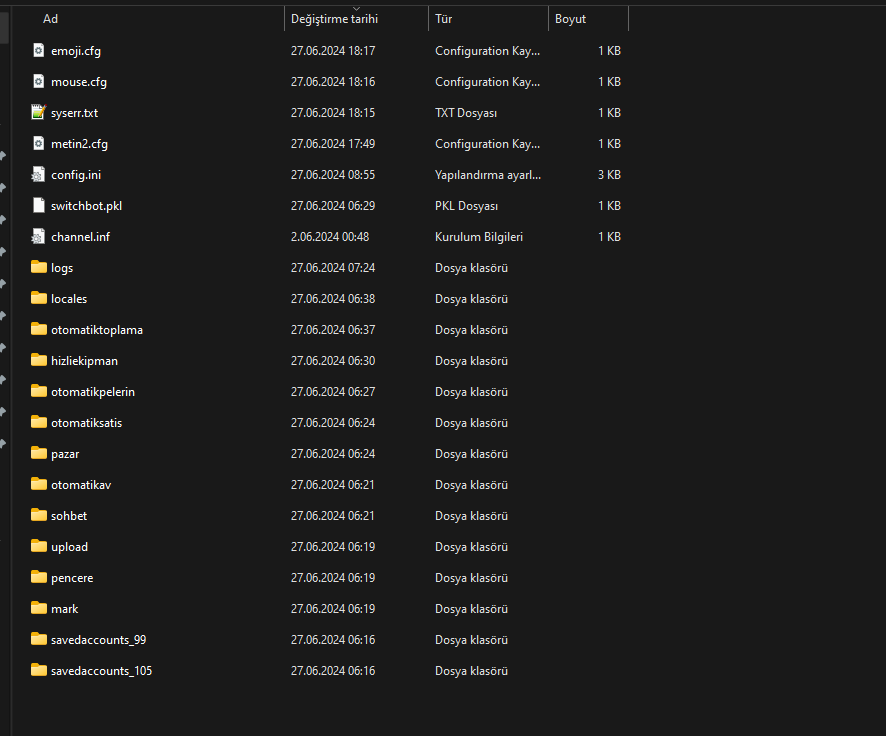Select the mark folder name
This screenshot has width=886, height=736.
64,609
